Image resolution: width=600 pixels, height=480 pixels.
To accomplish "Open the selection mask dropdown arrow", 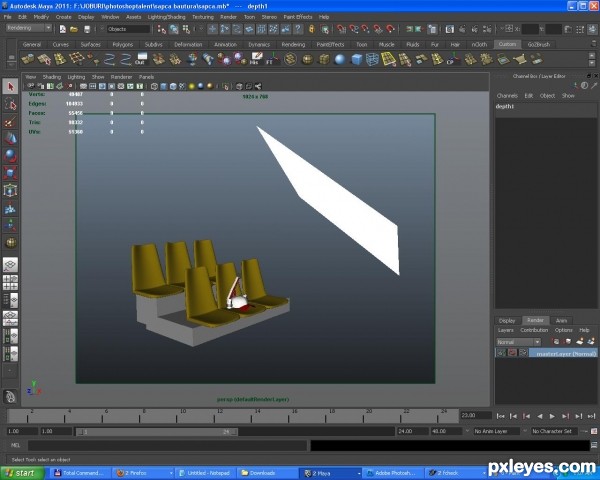I will pyautogui.click(x=102, y=29).
